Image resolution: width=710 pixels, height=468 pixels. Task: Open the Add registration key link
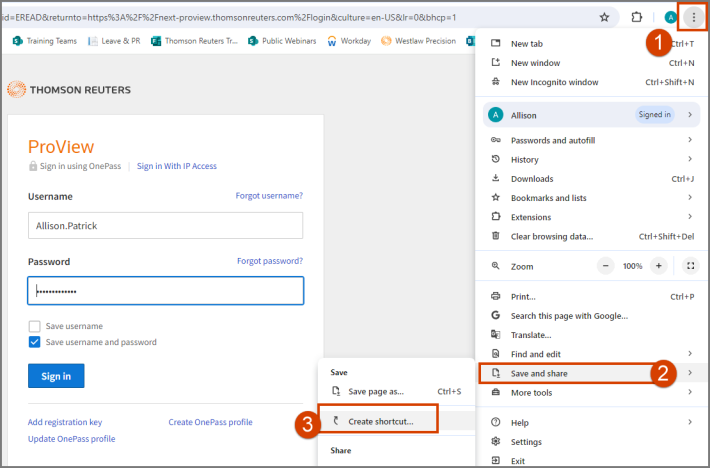[65, 422]
